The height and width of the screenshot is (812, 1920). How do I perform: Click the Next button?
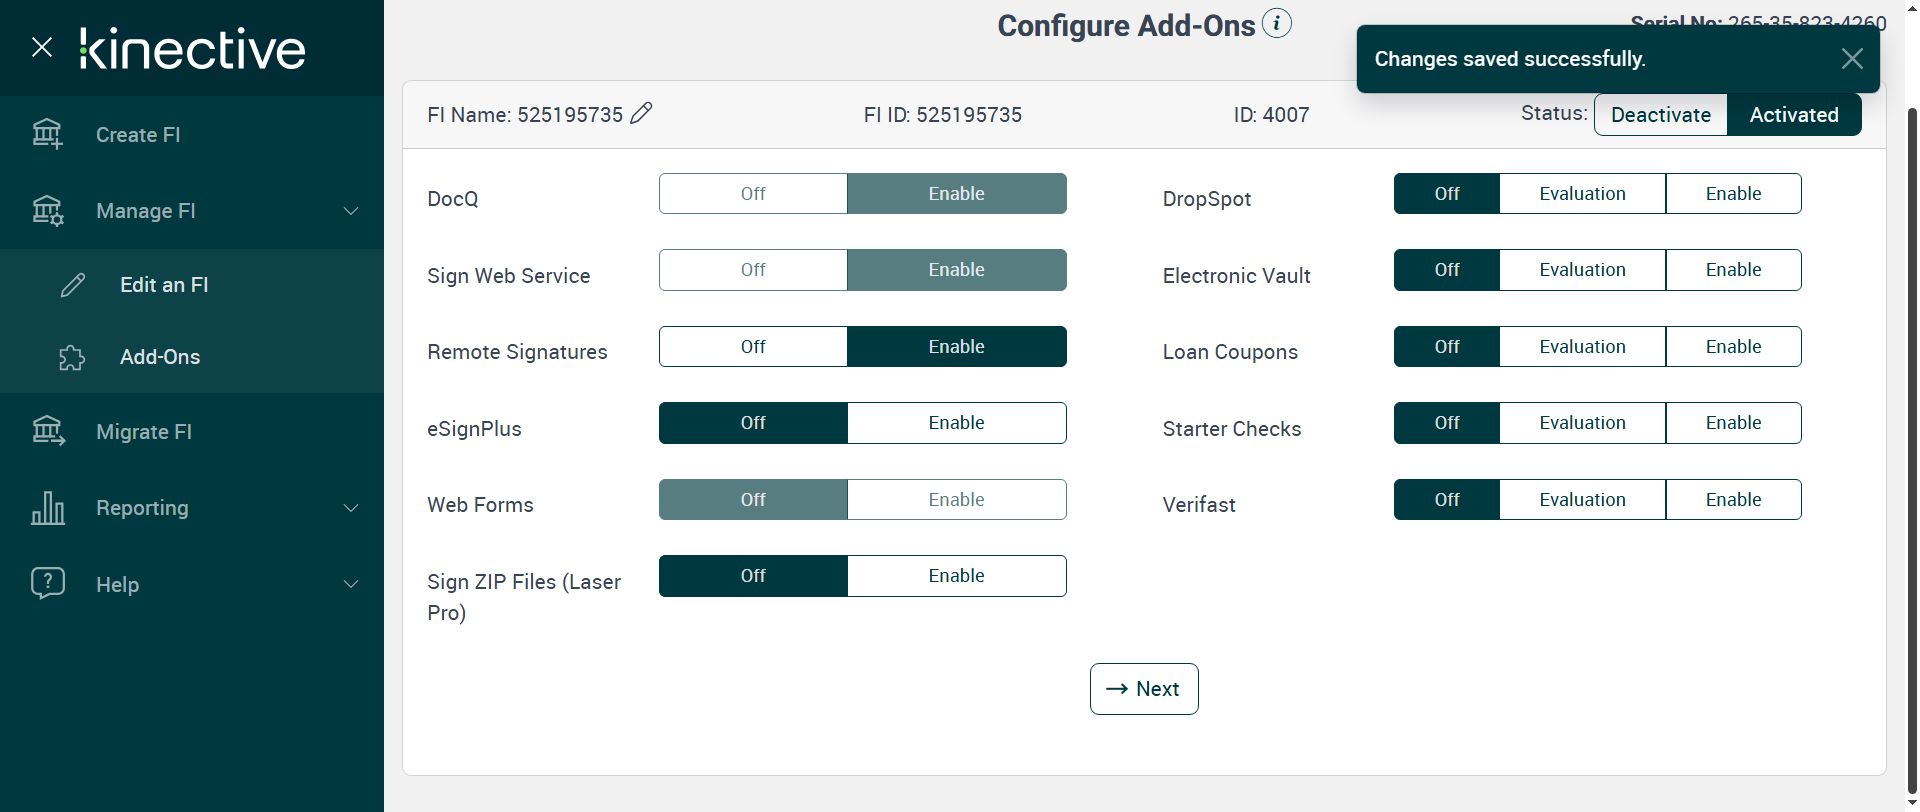click(1144, 689)
